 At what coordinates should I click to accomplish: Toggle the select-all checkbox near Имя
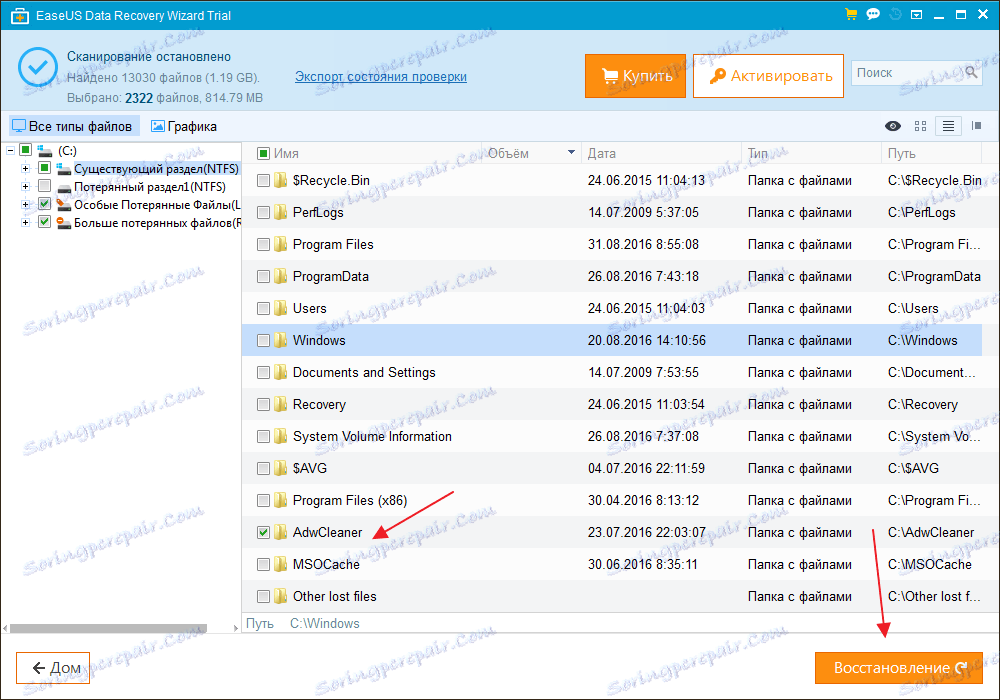click(263, 153)
